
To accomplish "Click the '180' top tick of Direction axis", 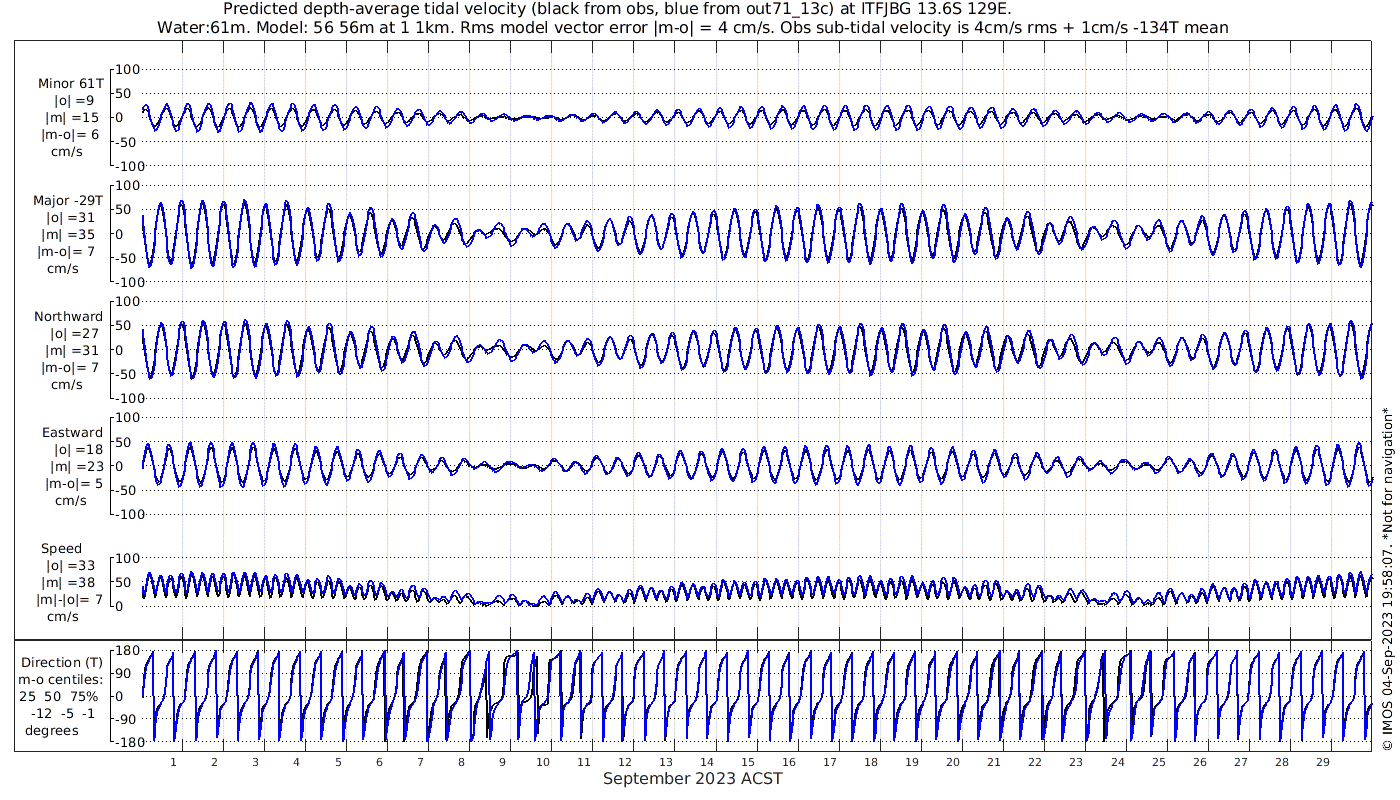I will 126,651.
